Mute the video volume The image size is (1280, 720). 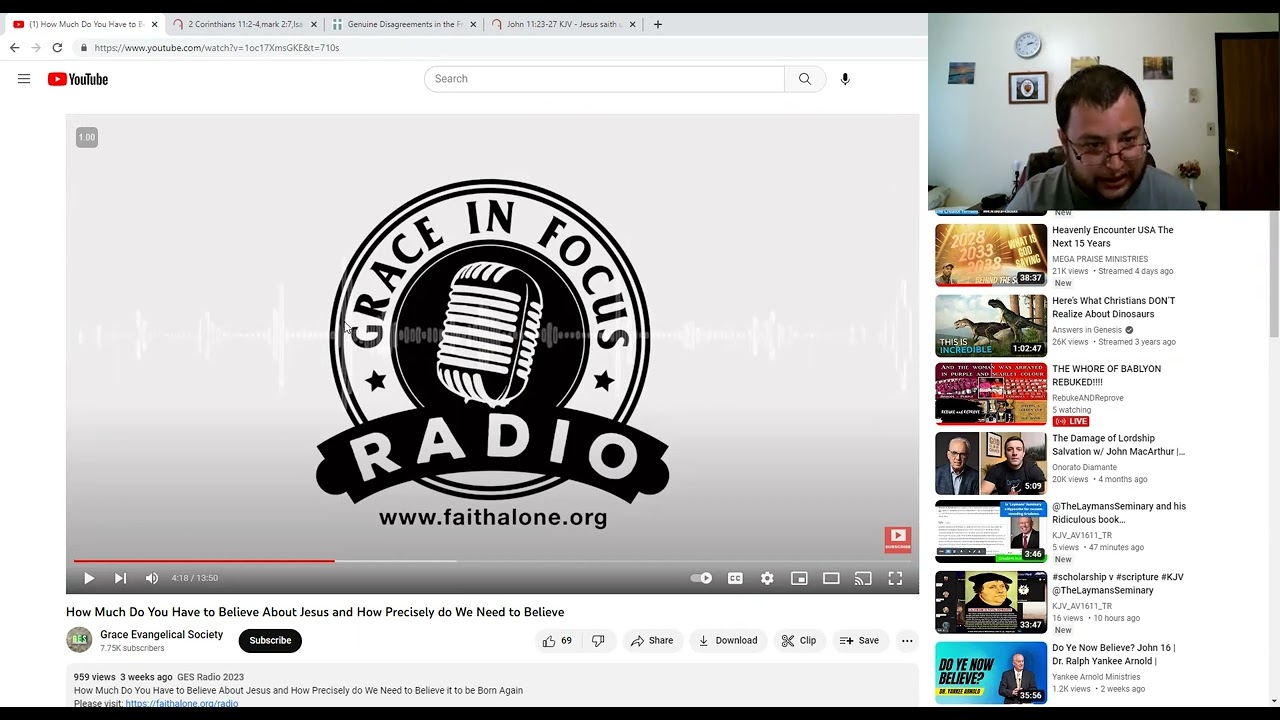tap(152, 578)
